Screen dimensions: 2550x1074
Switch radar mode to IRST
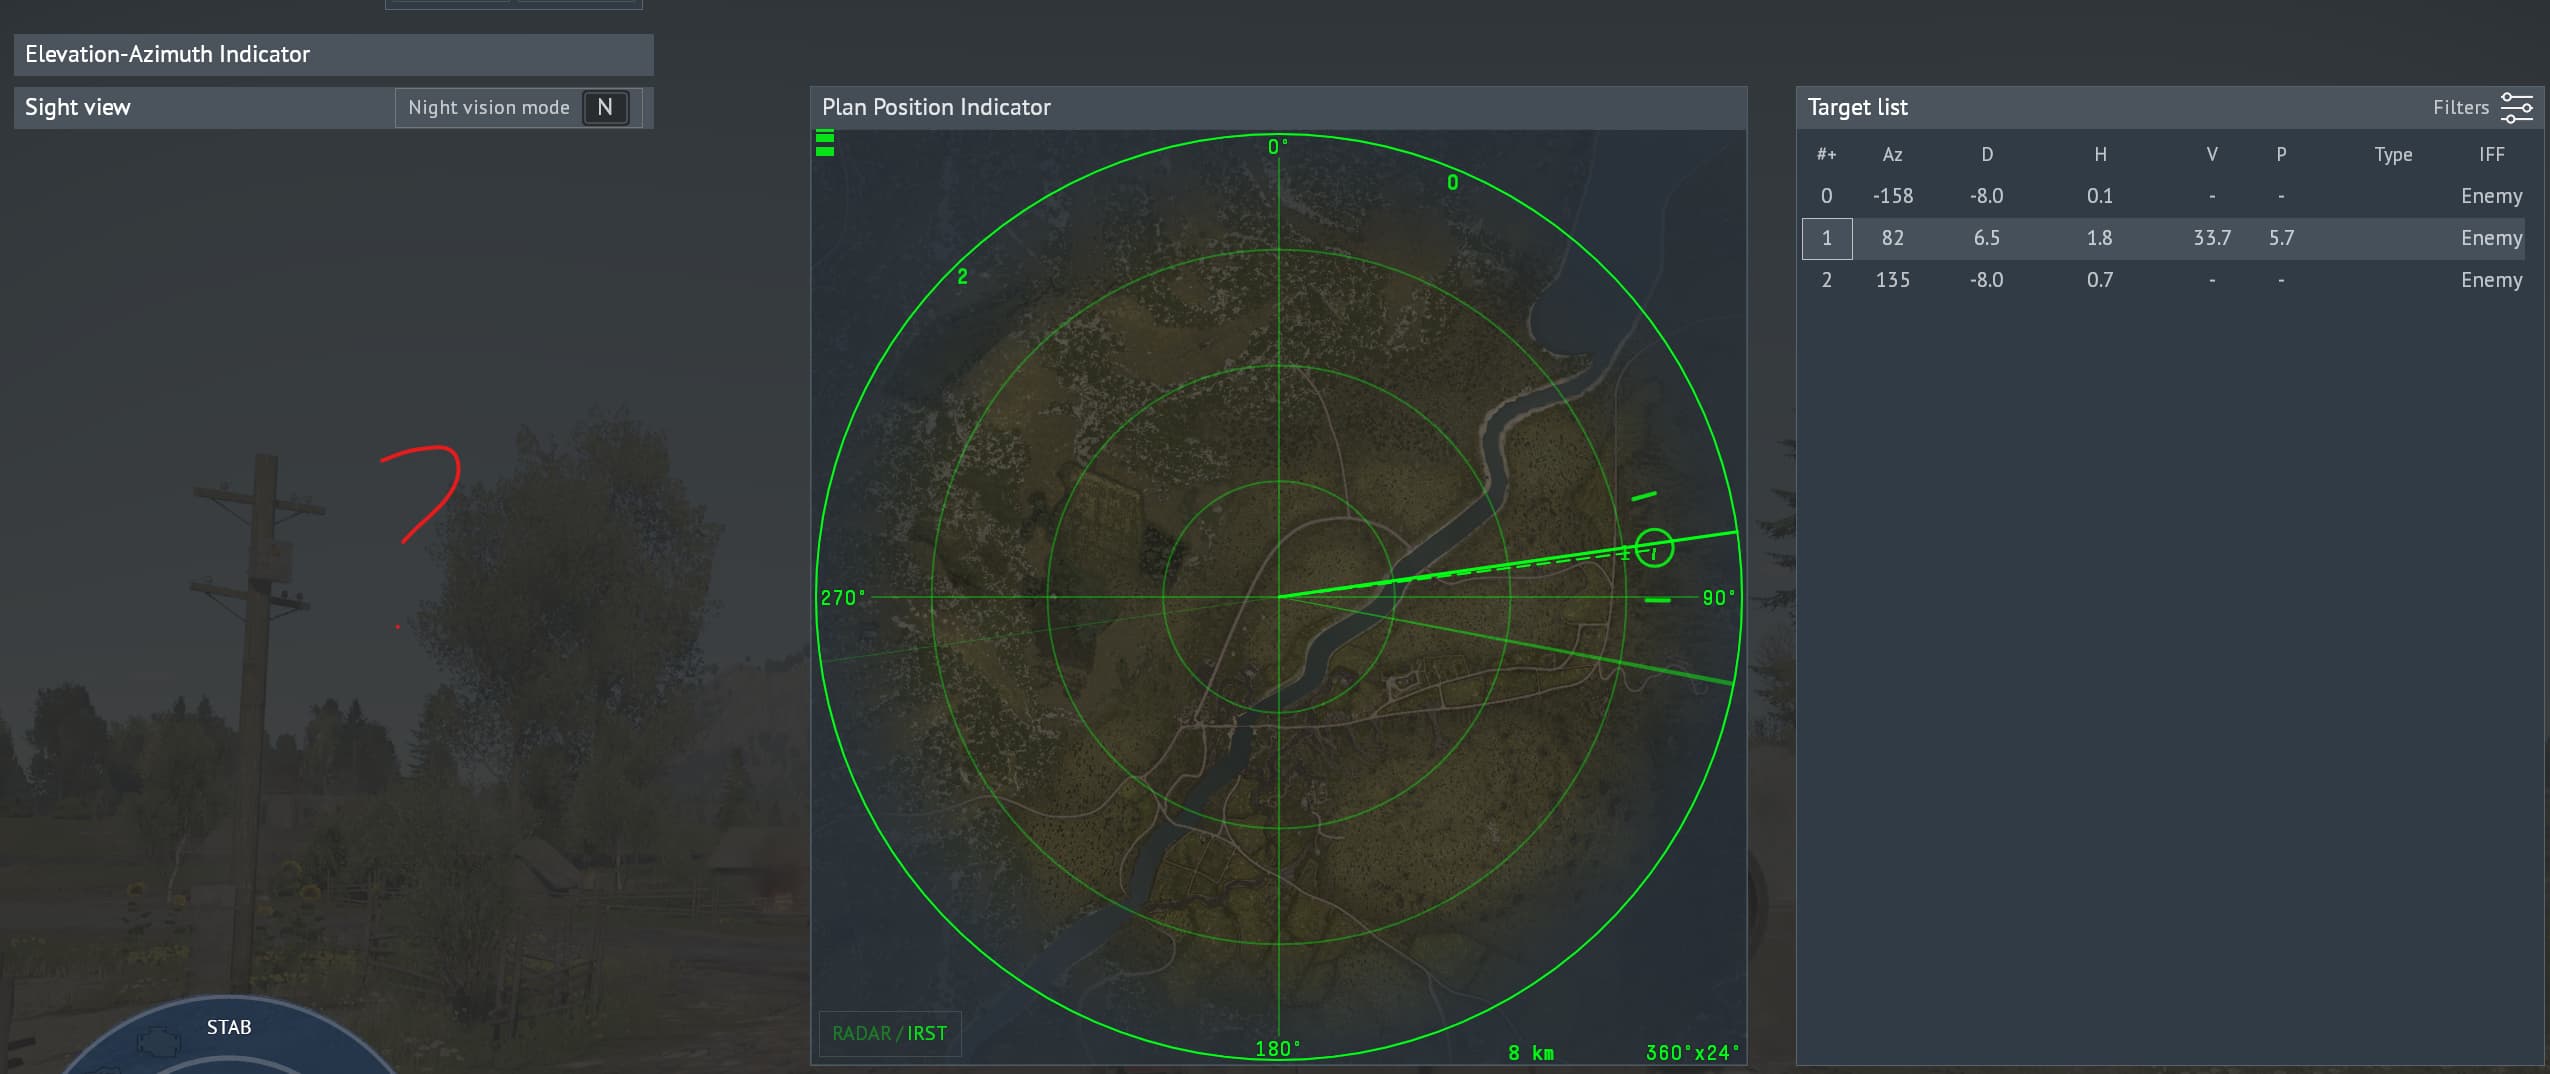tap(927, 1033)
